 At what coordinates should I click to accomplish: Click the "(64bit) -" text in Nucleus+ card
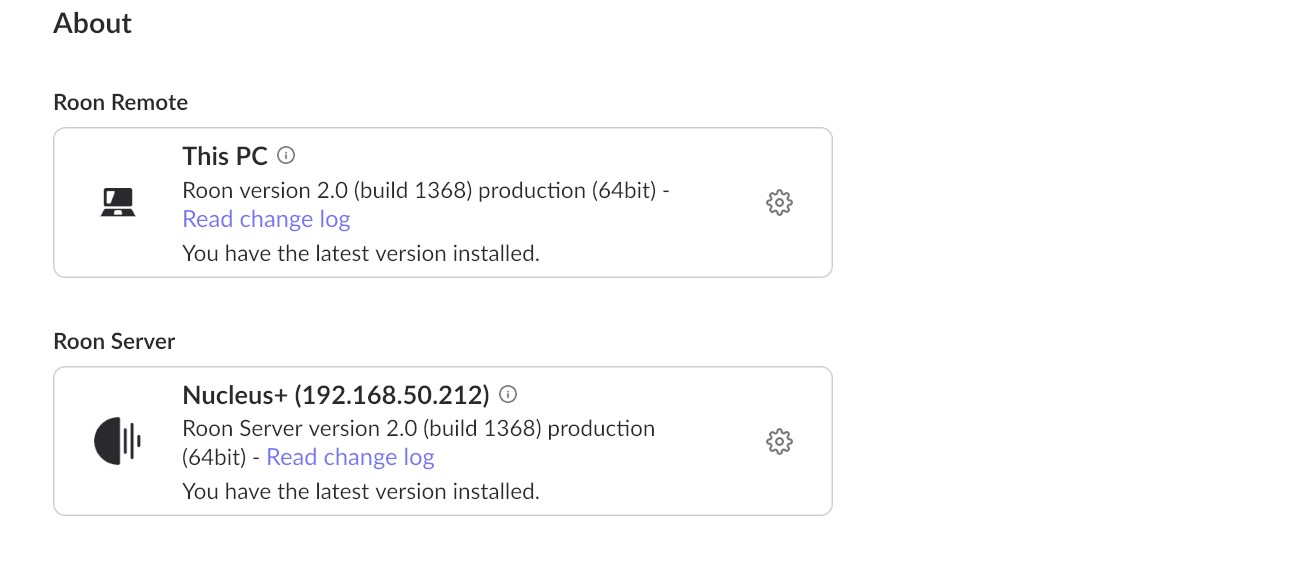point(221,458)
